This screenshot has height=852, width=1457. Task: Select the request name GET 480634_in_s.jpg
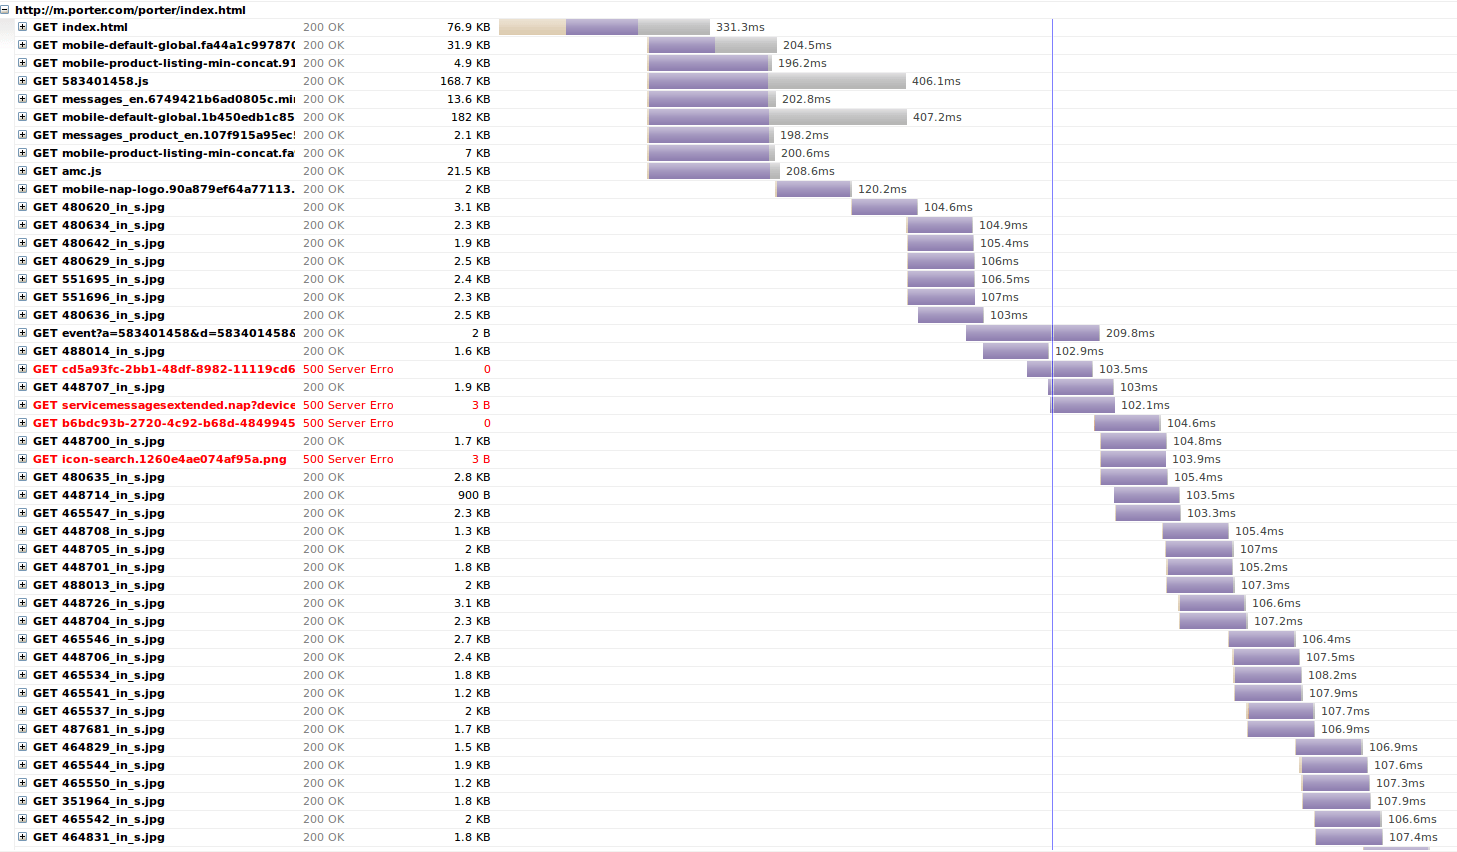click(x=99, y=225)
